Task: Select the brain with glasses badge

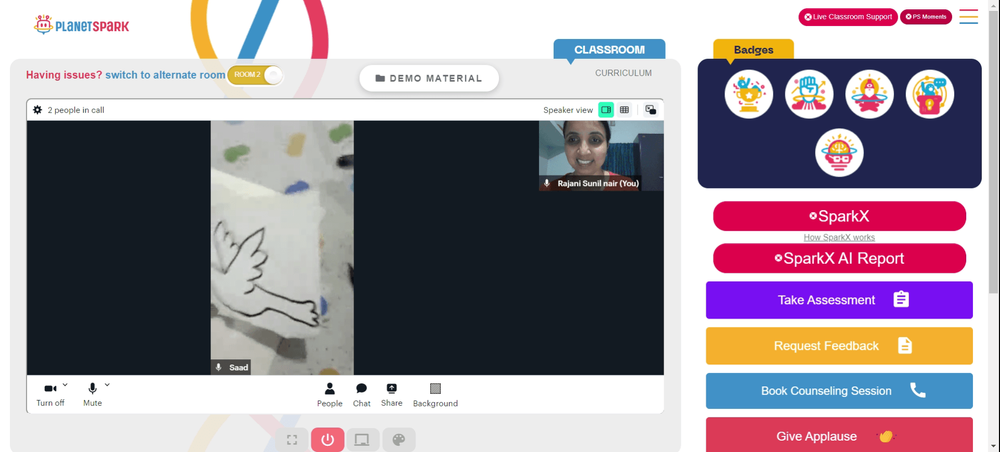Action: click(839, 153)
